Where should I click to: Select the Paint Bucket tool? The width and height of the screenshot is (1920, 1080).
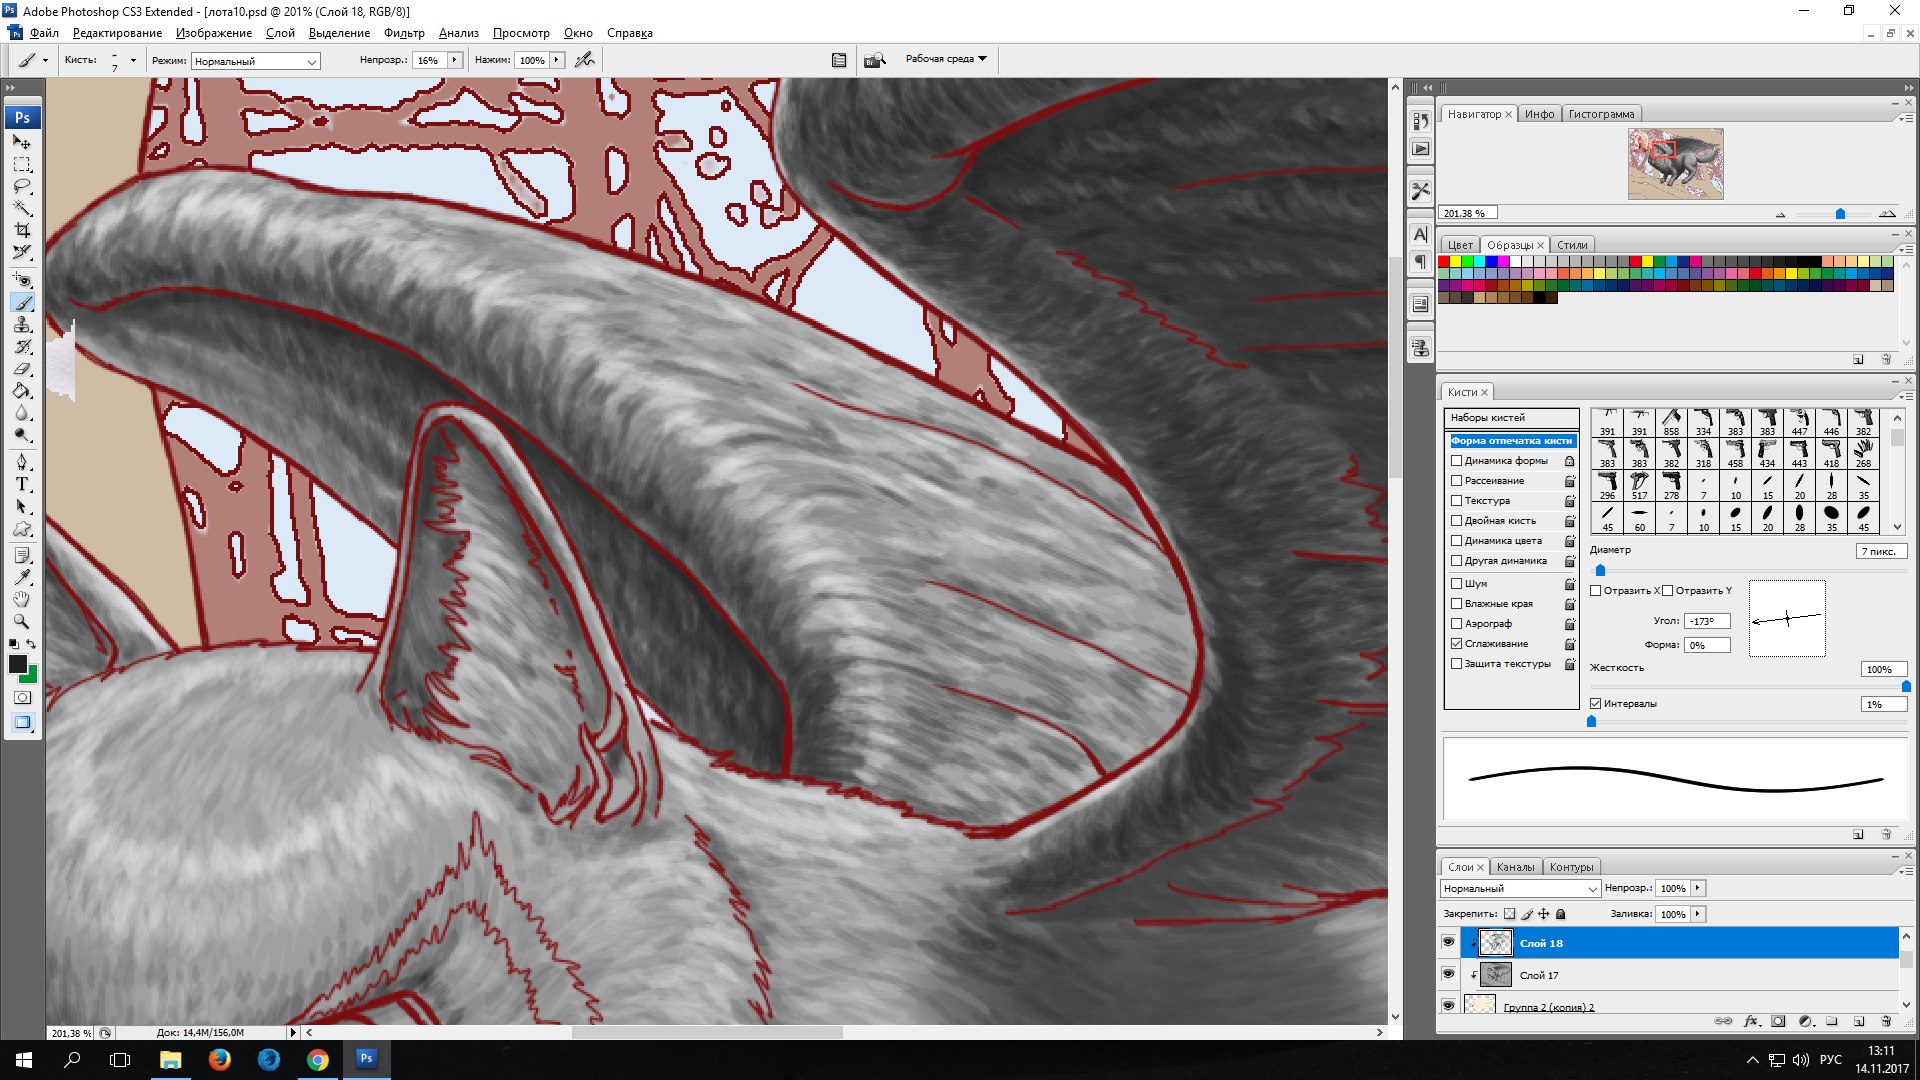(x=22, y=390)
